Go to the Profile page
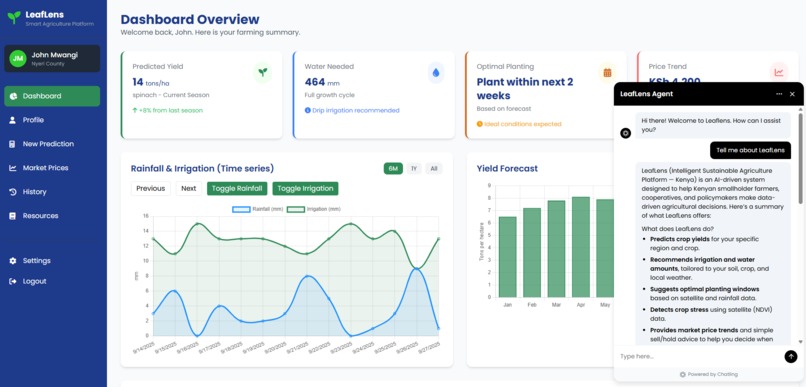The image size is (806, 387). coord(52,120)
